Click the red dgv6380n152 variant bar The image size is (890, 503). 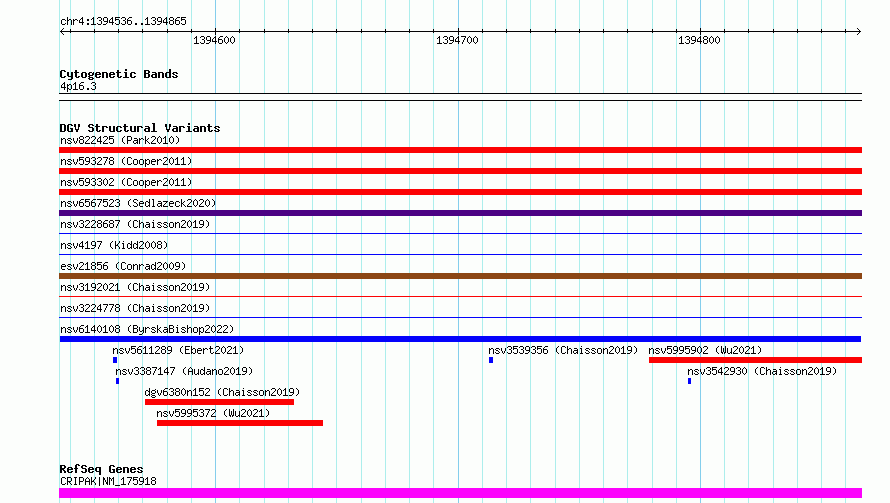(x=219, y=402)
